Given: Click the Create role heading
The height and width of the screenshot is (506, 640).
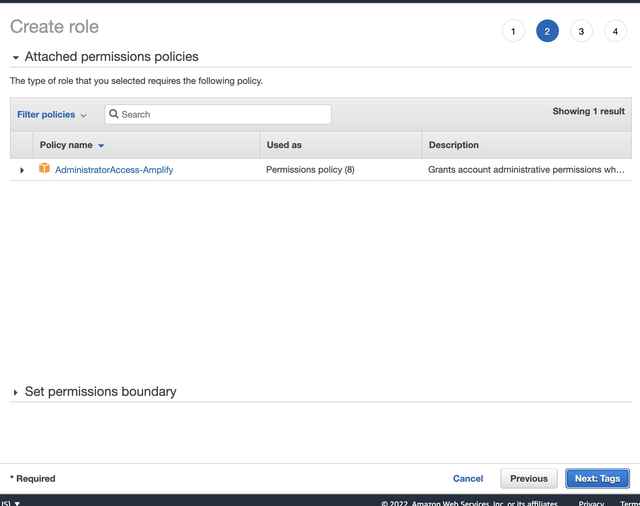Looking at the screenshot, I should click(x=54, y=27).
